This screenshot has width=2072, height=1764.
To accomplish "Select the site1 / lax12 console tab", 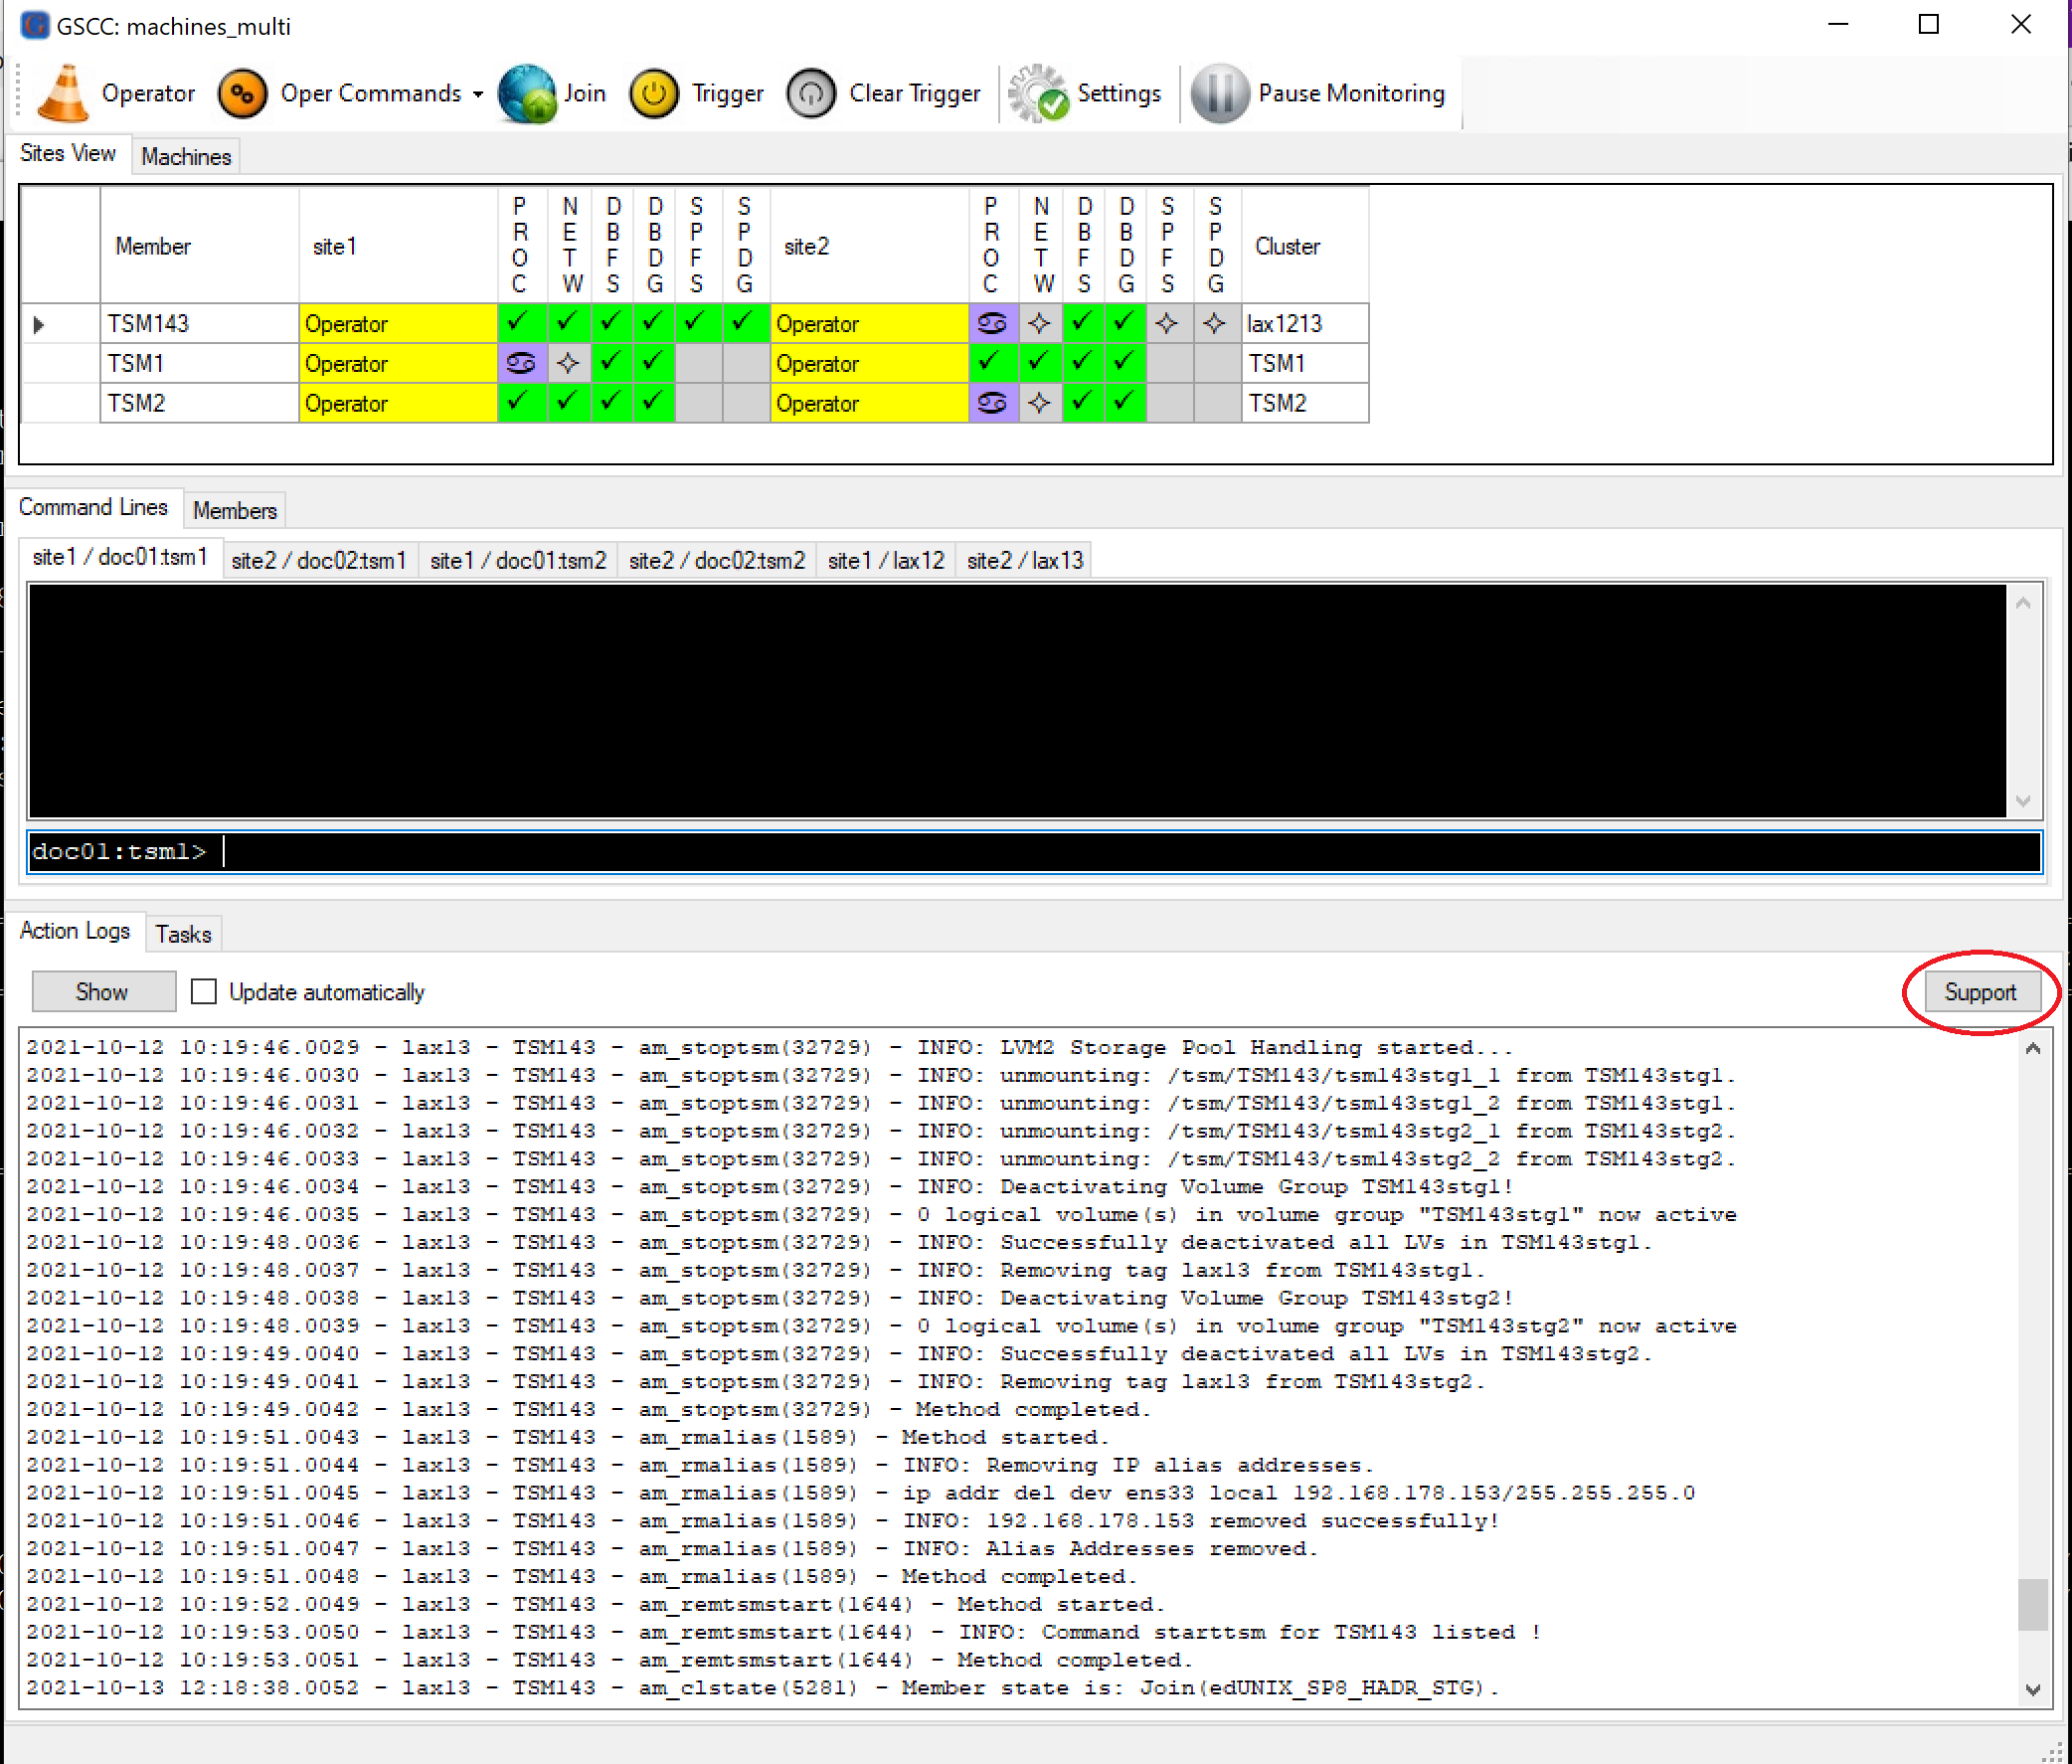I will pos(886,561).
